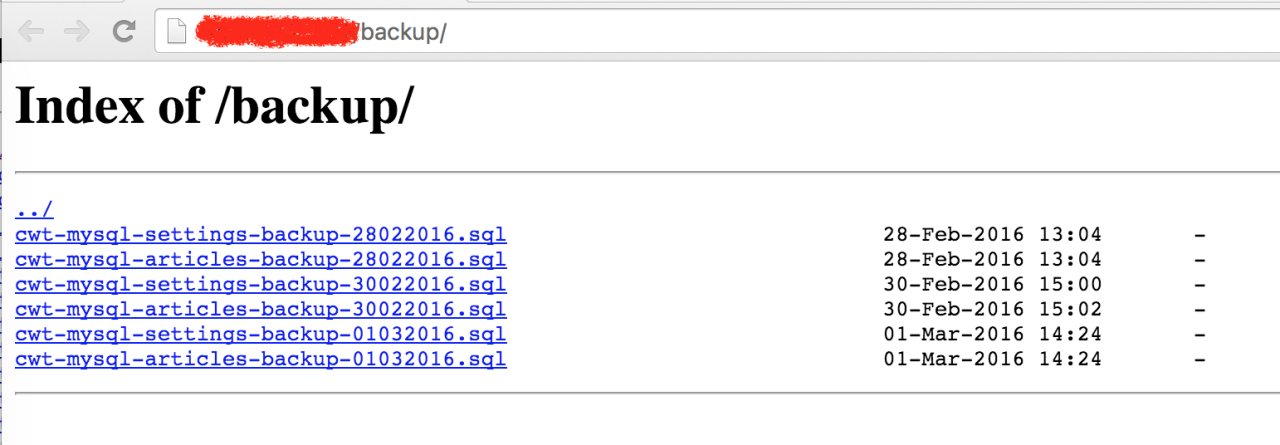Click the browser Back arrow
The height and width of the screenshot is (445, 1280).
tap(31, 32)
